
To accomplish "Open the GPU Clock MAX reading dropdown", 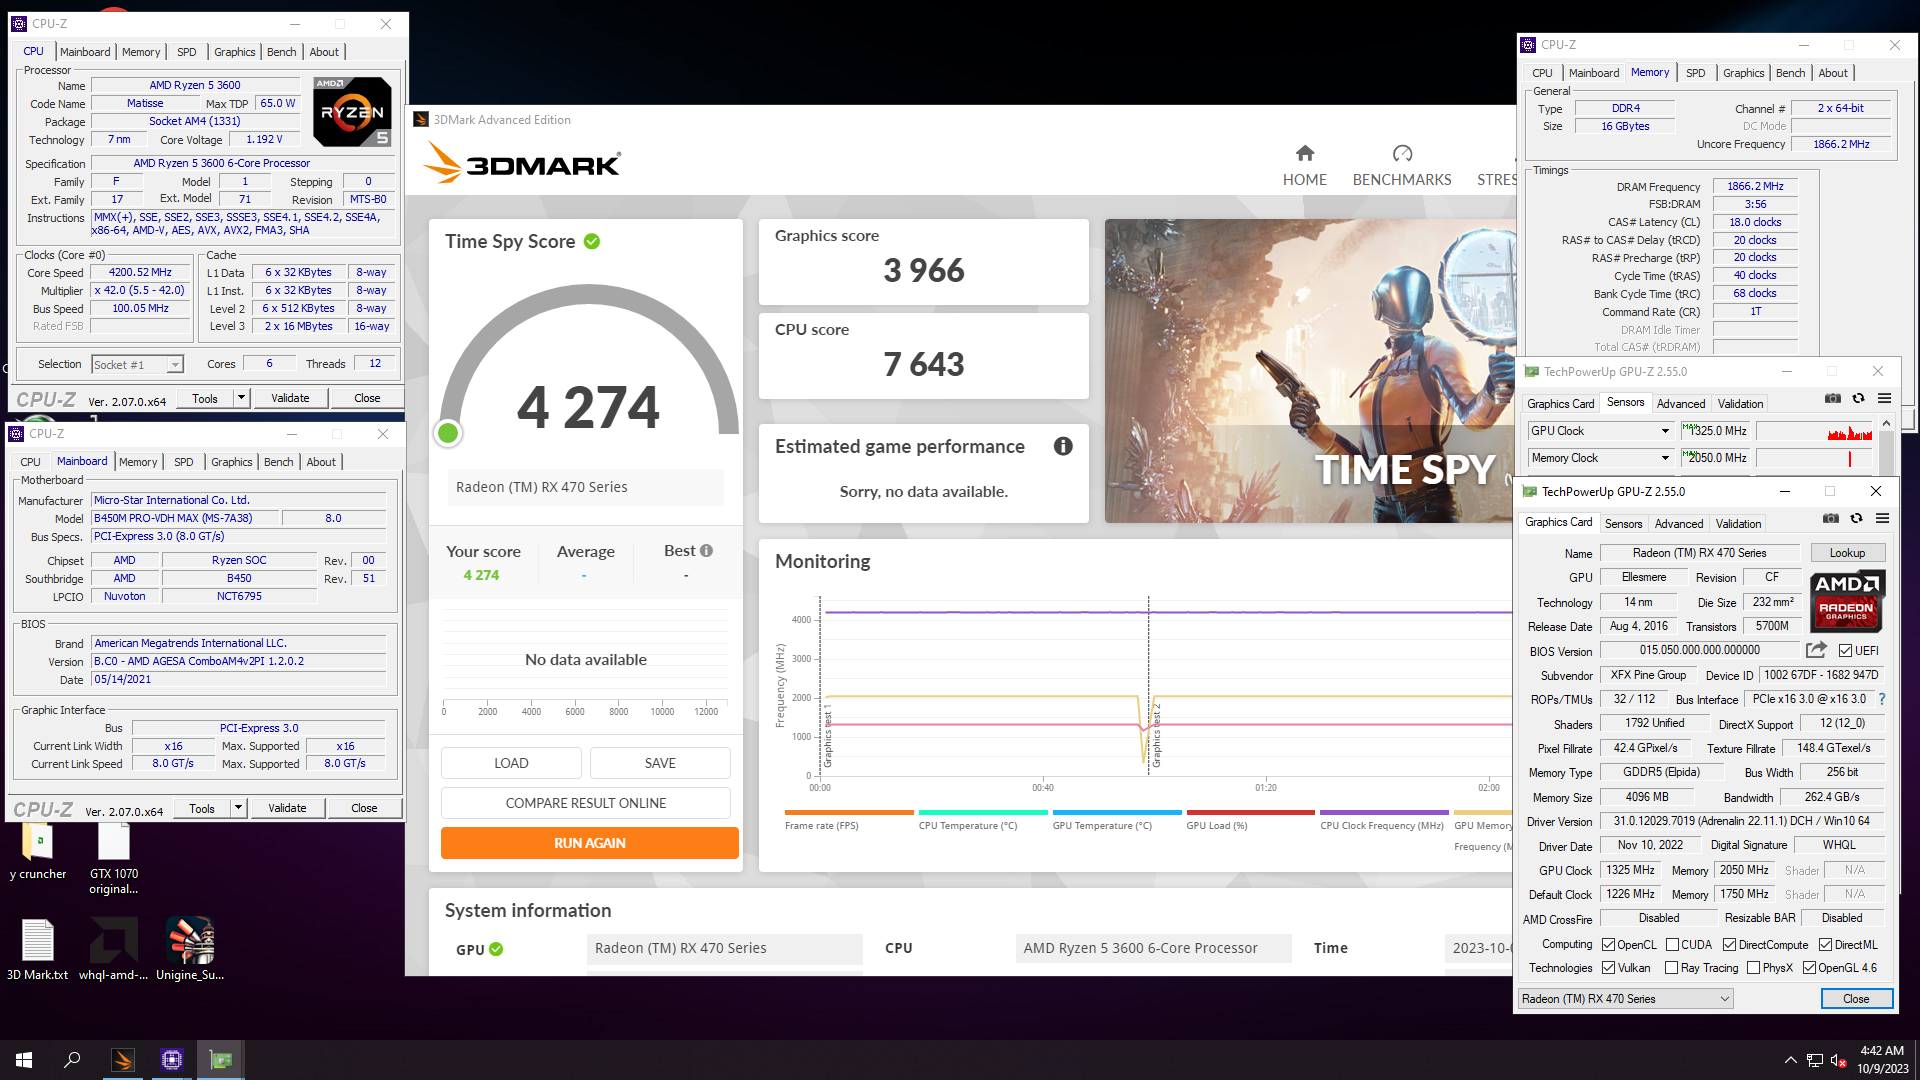I will coord(1717,431).
